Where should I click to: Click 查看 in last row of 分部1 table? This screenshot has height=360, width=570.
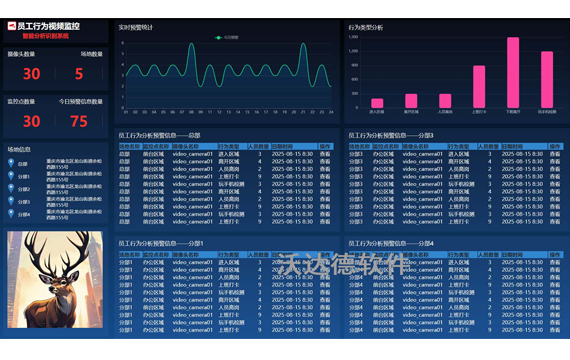tap(325, 330)
